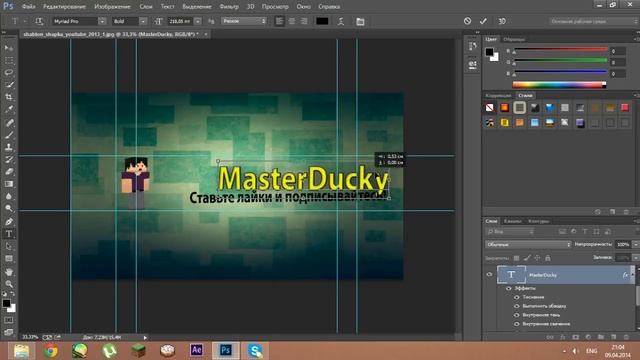Select the Crop tool
The width and height of the screenshot is (640, 360).
click(x=9, y=97)
